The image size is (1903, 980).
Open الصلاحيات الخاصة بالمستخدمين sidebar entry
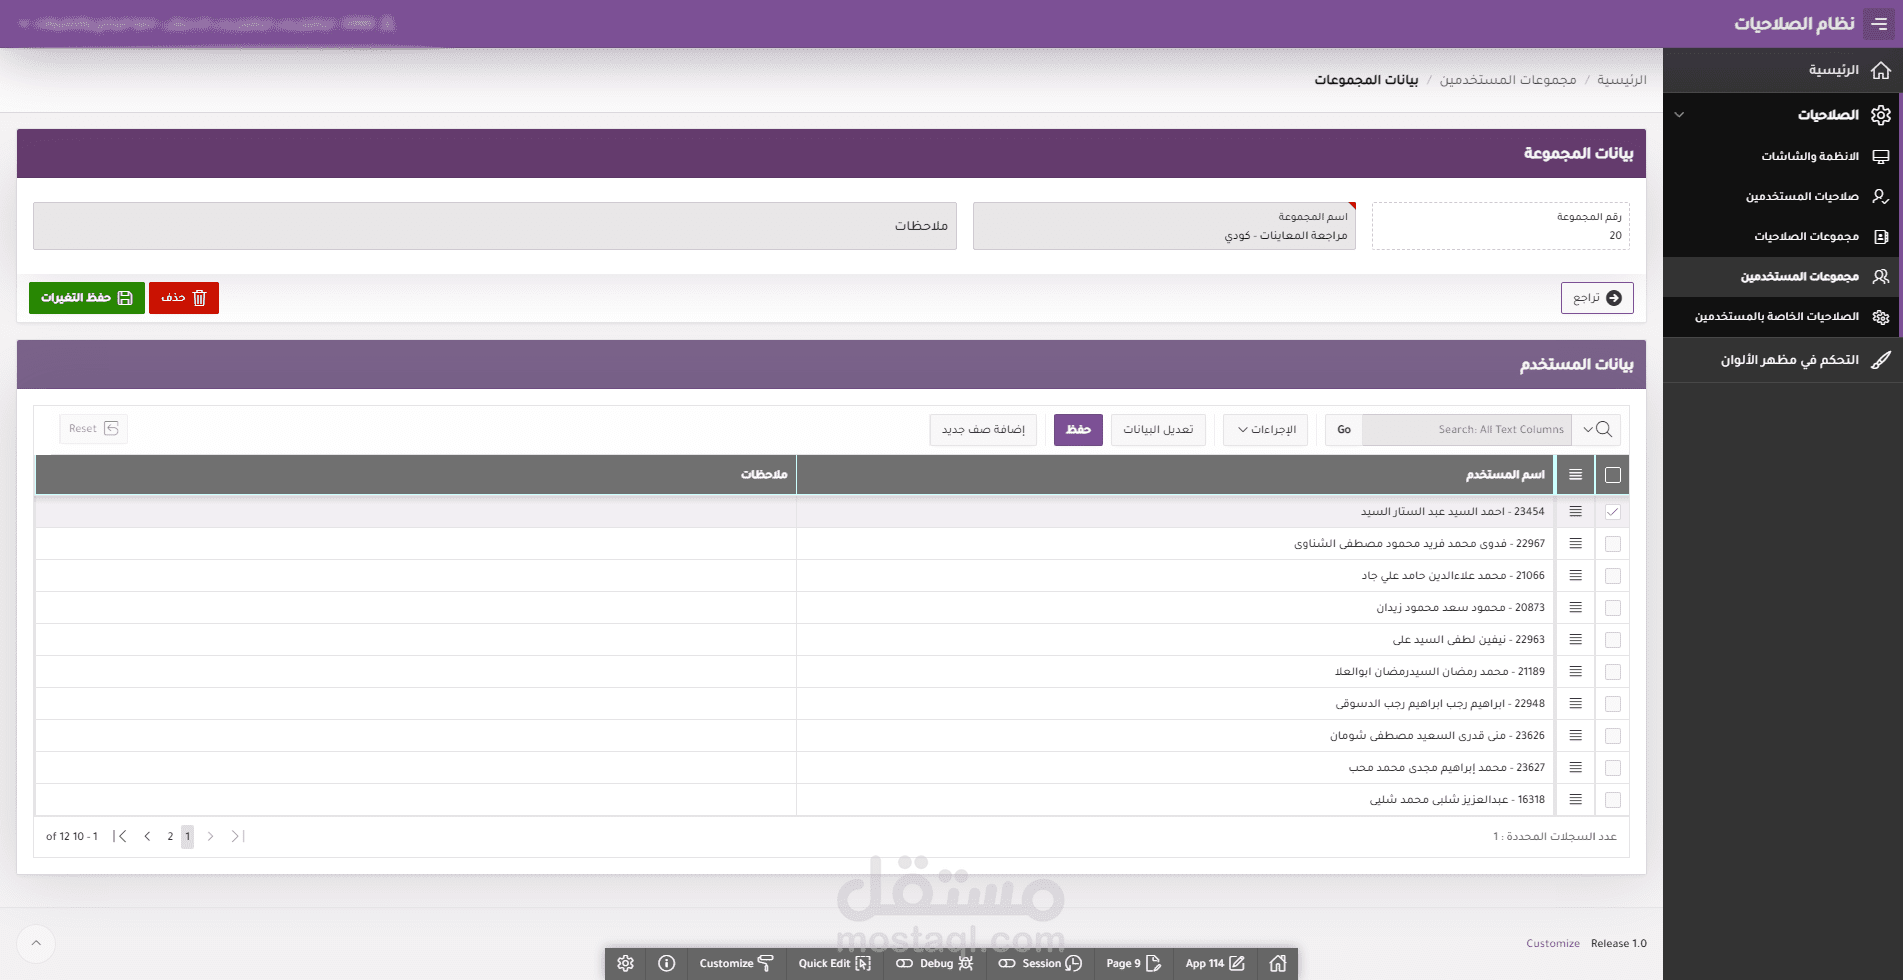pos(1783,316)
